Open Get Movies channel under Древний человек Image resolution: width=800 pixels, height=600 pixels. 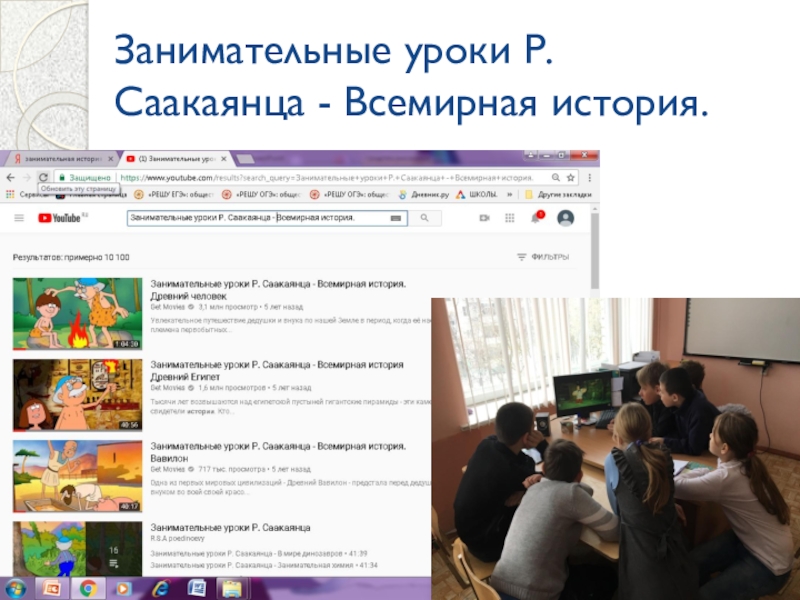[x=167, y=307]
